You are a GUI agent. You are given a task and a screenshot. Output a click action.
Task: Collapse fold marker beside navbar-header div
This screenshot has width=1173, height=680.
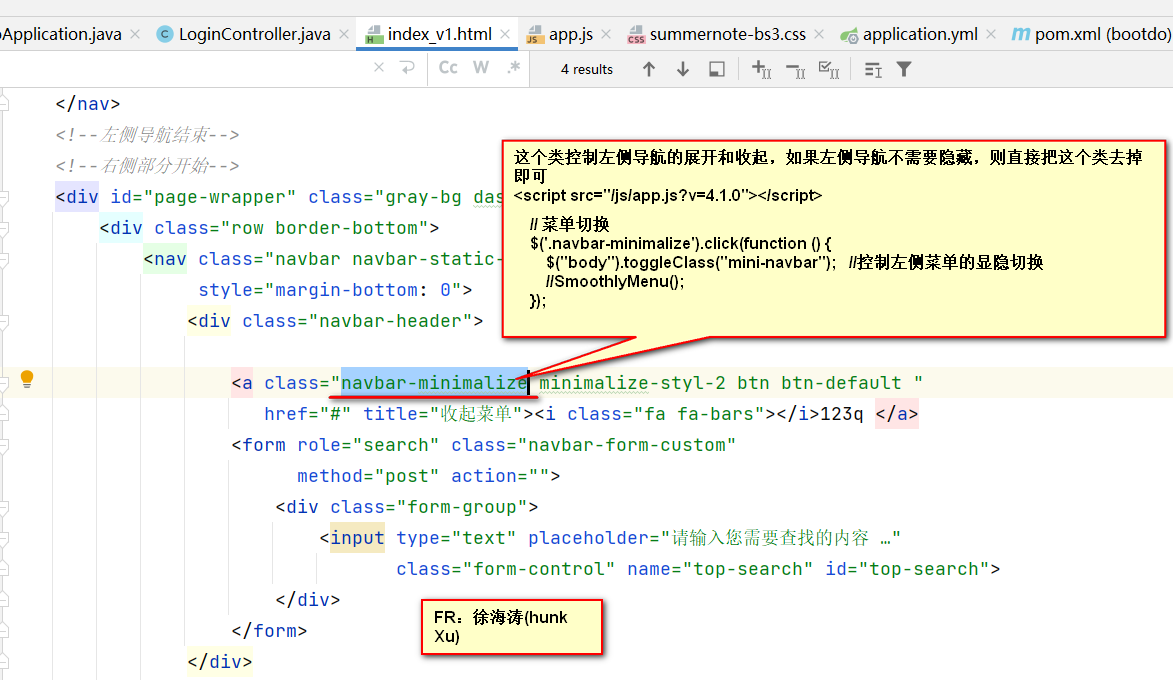(x=4, y=322)
